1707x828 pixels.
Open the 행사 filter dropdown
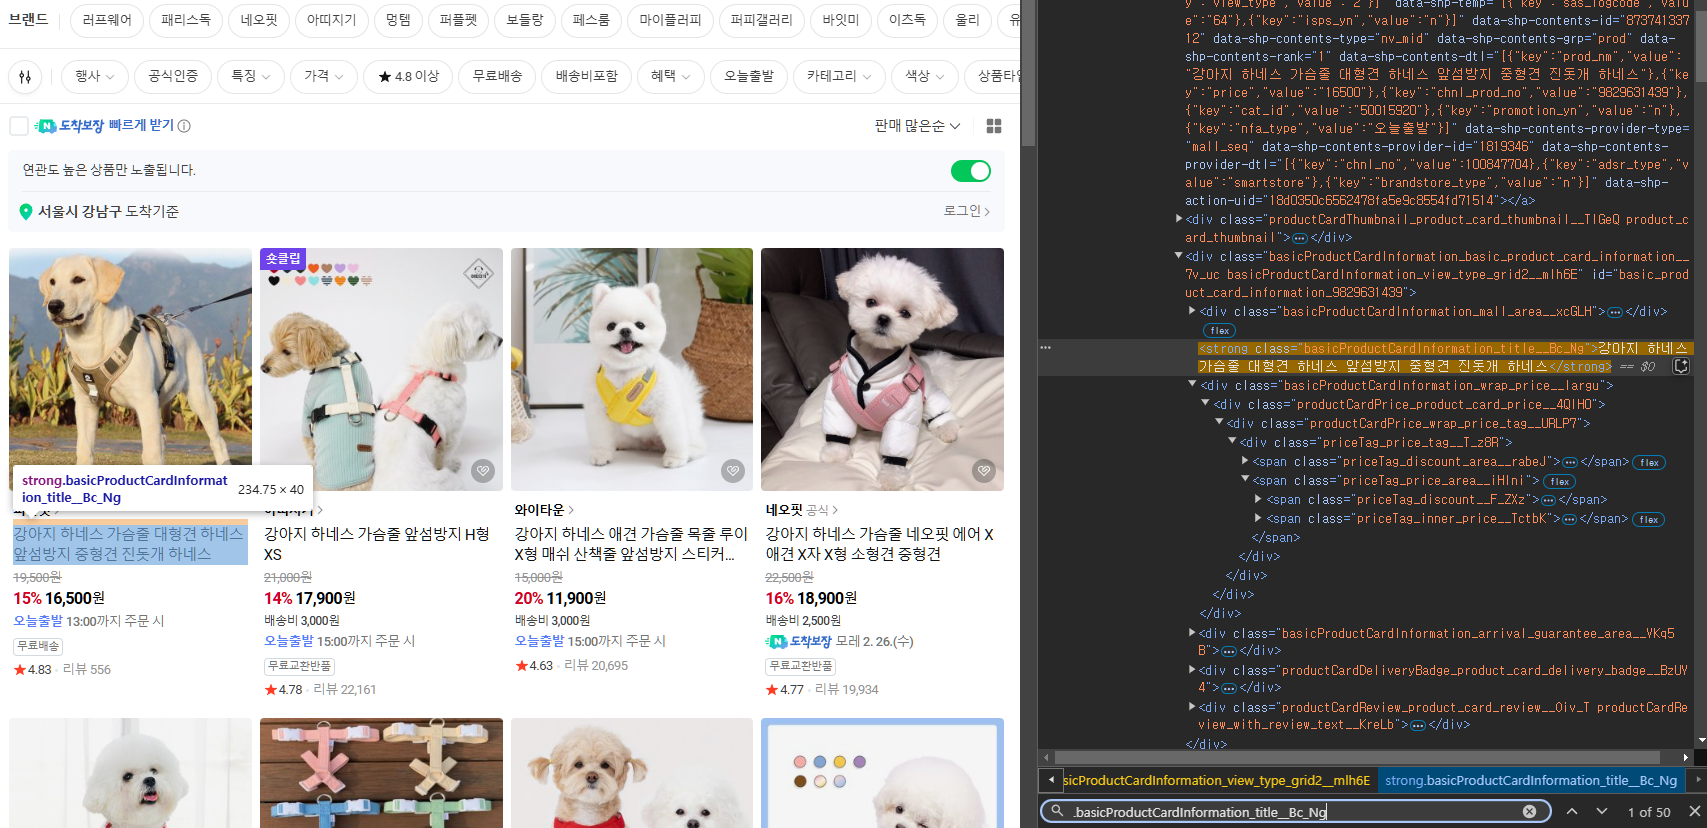tap(95, 76)
